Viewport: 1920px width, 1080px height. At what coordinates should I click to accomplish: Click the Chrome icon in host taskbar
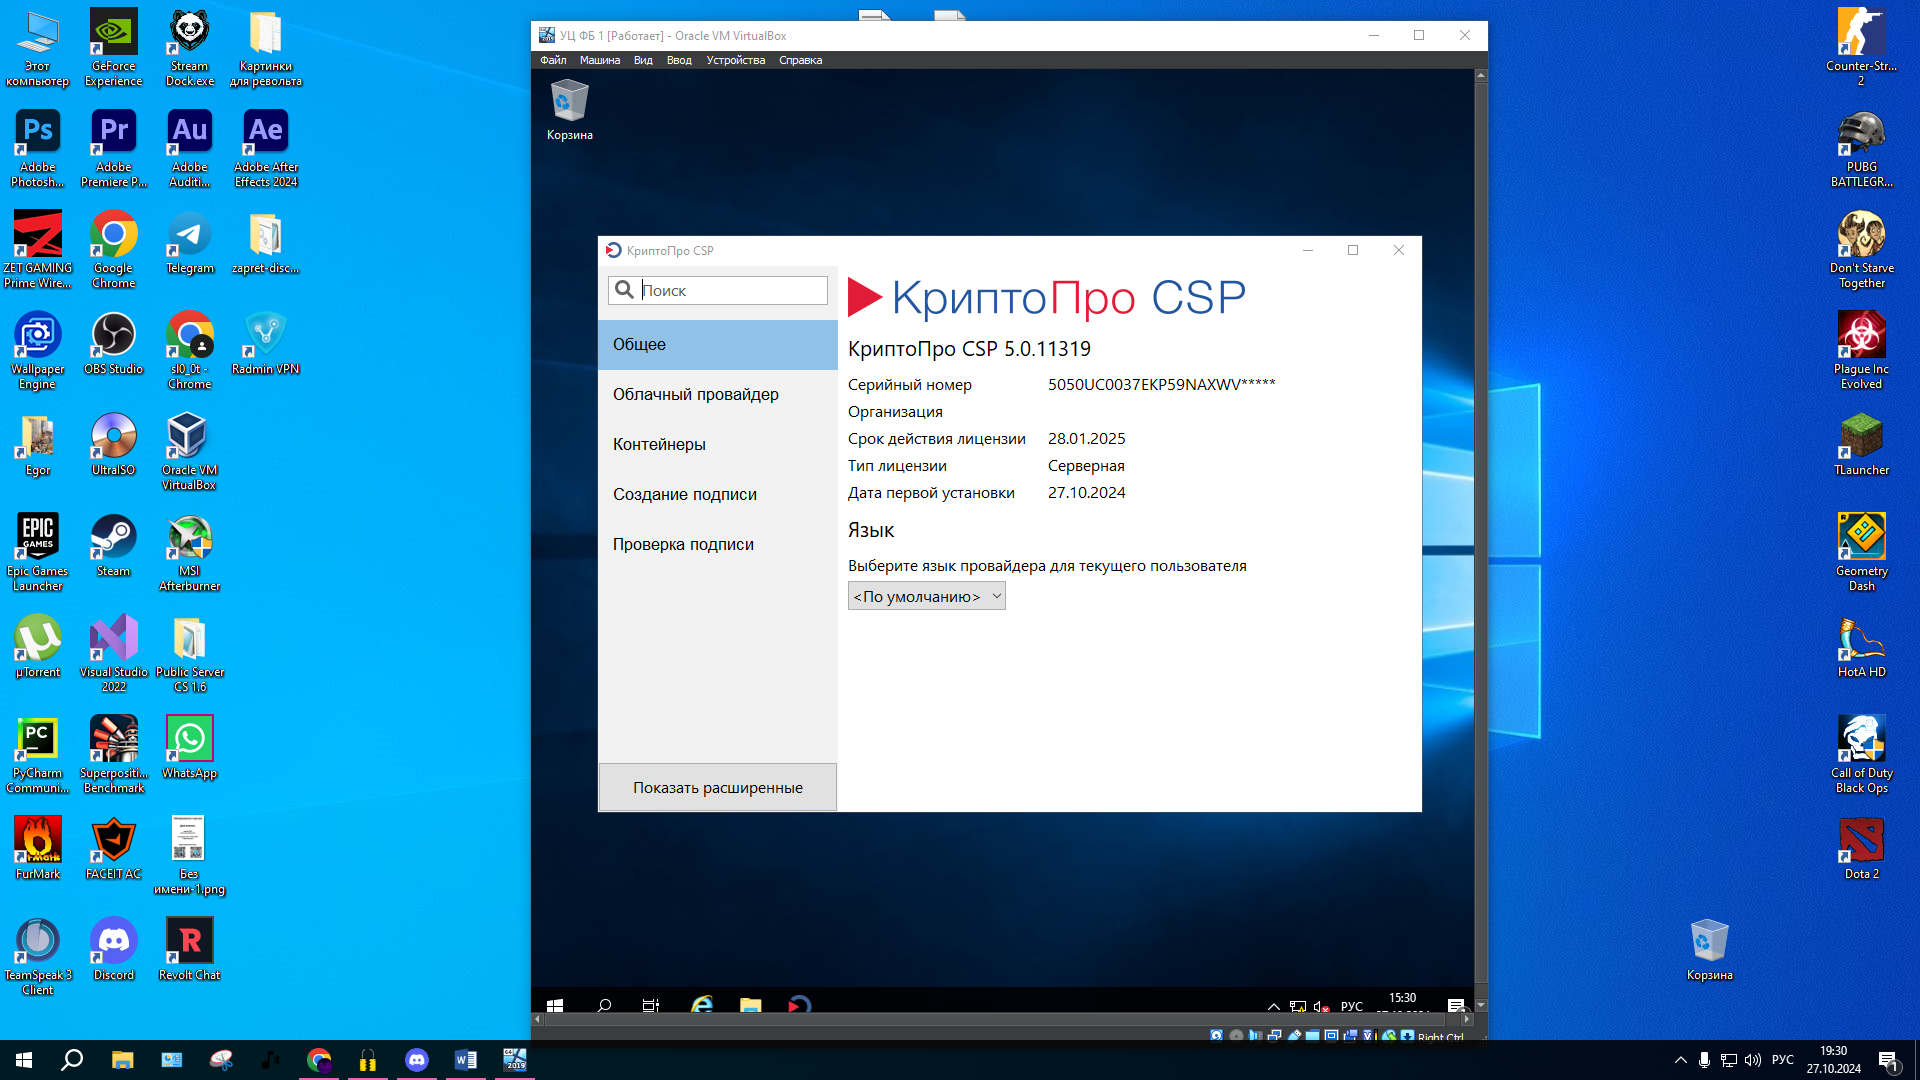pos(319,1060)
